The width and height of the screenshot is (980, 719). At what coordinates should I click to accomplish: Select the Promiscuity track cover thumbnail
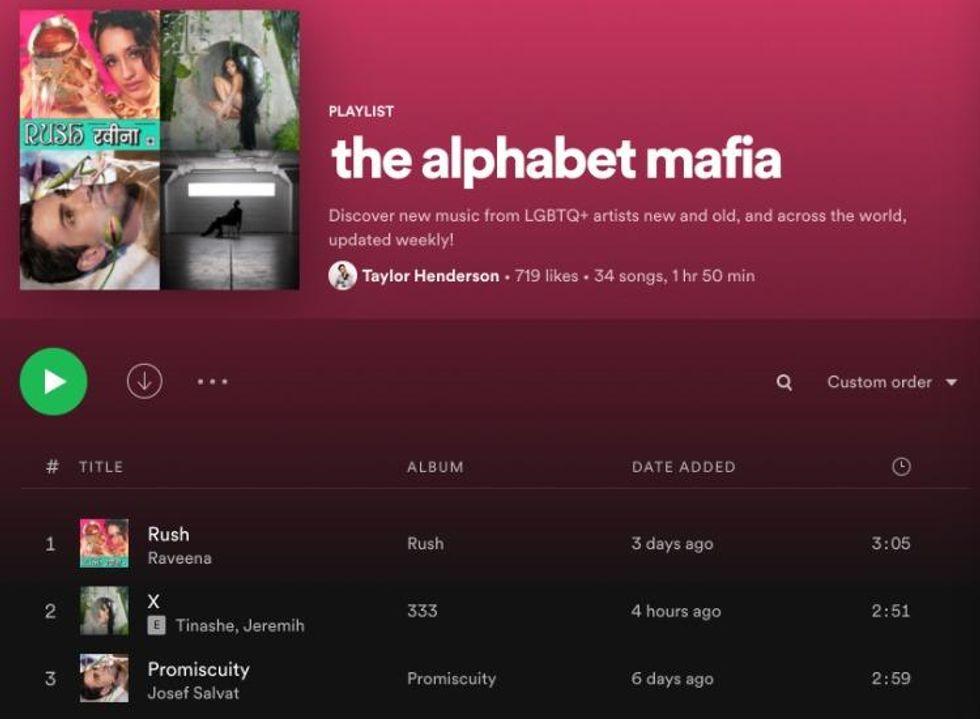[104, 678]
